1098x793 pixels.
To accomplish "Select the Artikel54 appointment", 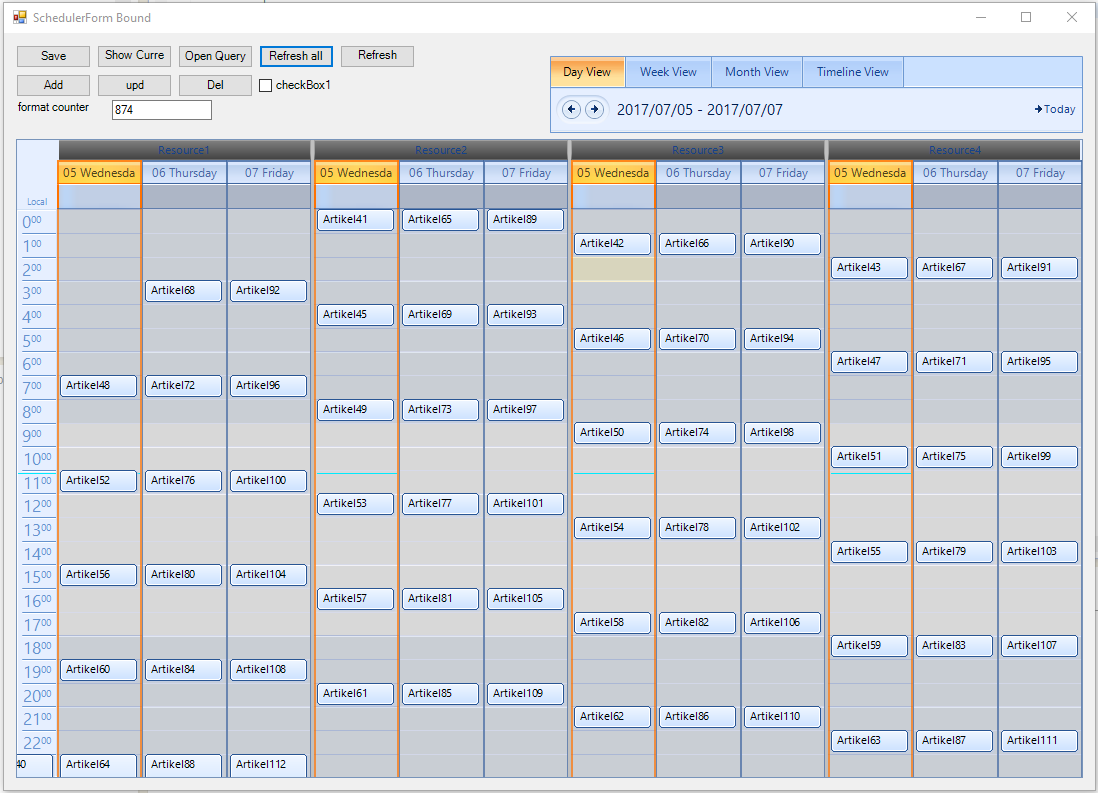I will click(x=612, y=527).
